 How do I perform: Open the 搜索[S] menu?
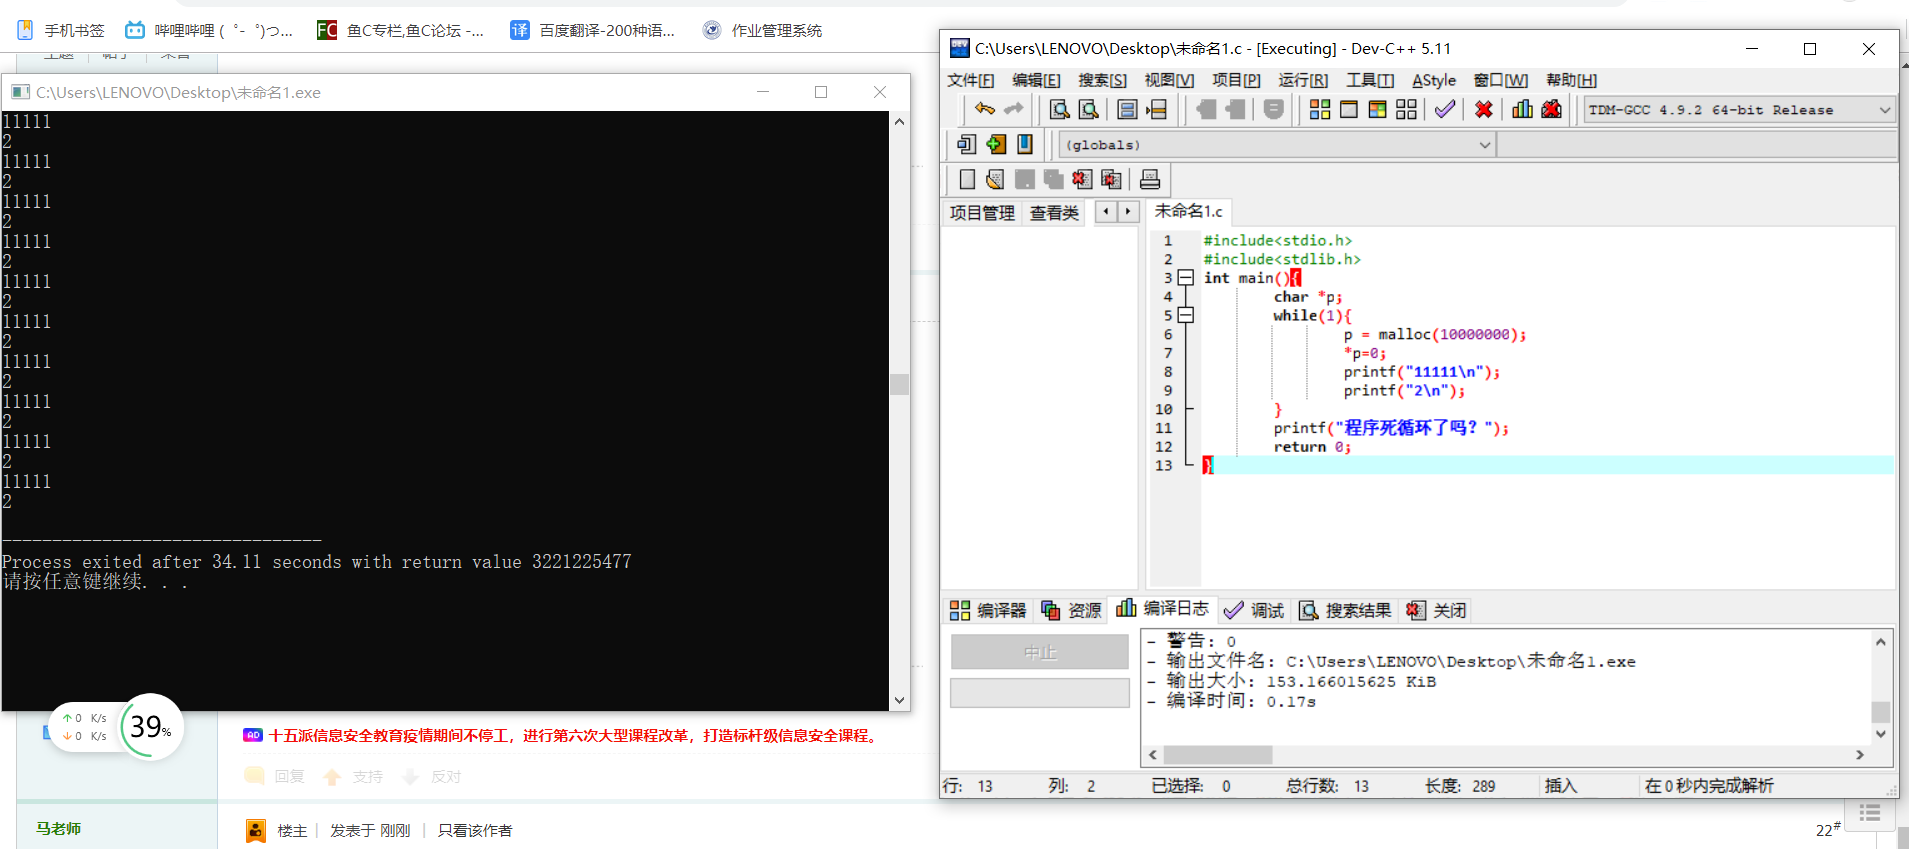coord(1102,80)
